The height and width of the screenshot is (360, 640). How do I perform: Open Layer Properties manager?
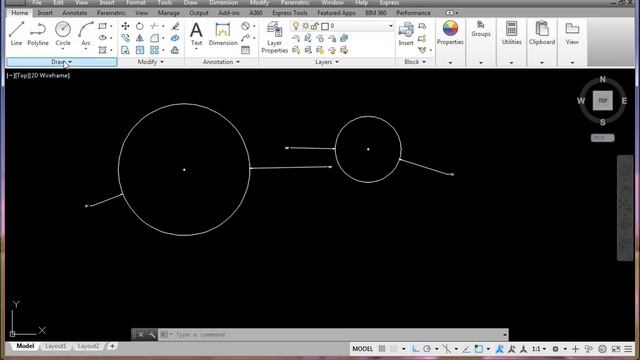pos(274,38)
